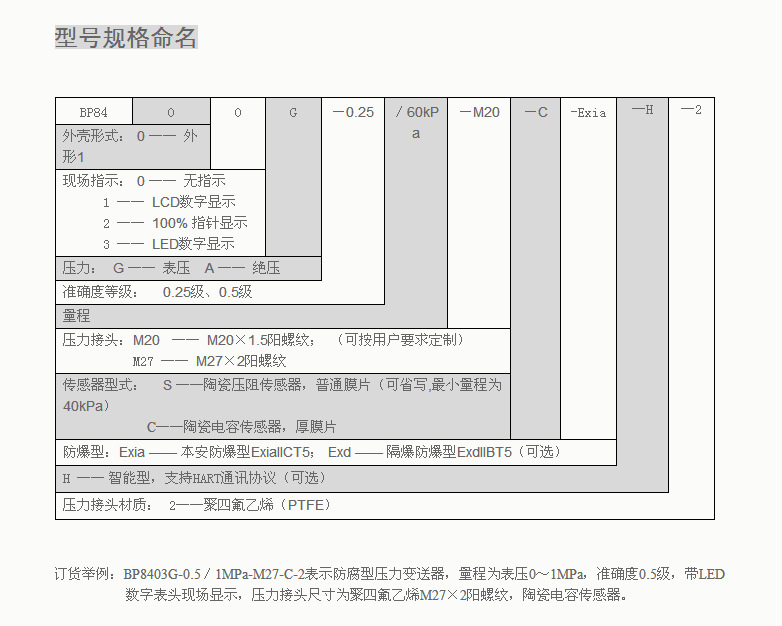Select the LCD数字显示 option line
Viewport: 782px width, 626px height.
tap(169, 202)
